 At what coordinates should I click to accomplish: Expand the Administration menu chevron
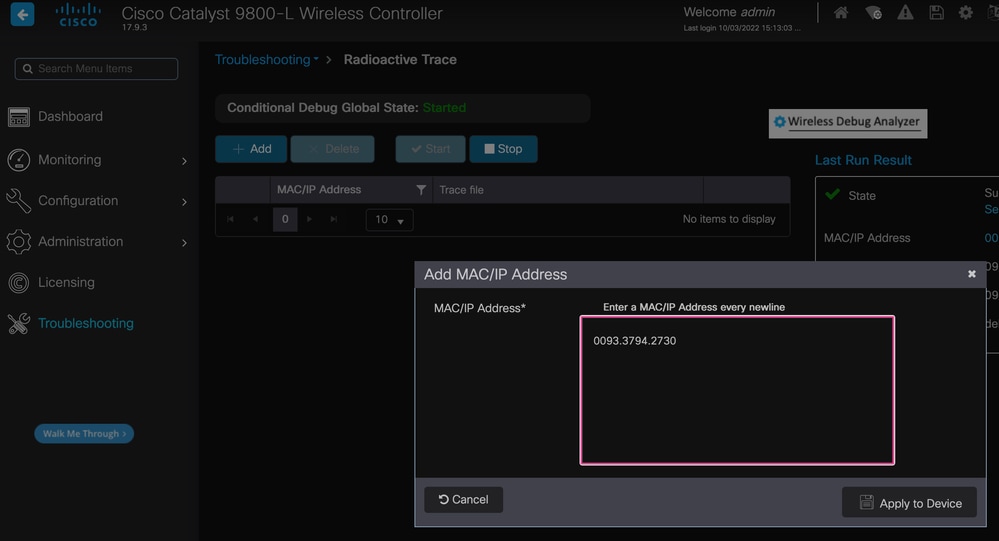[184, 243]
